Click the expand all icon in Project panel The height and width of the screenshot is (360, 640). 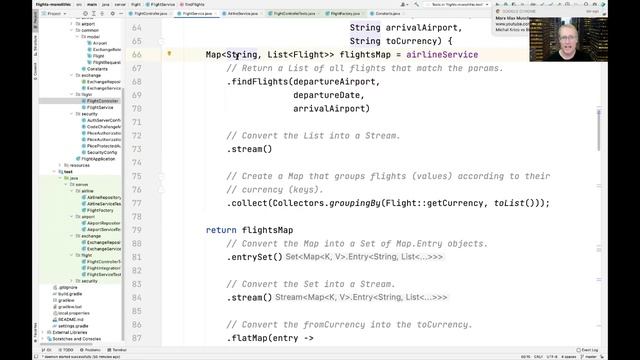coord(93,13)
